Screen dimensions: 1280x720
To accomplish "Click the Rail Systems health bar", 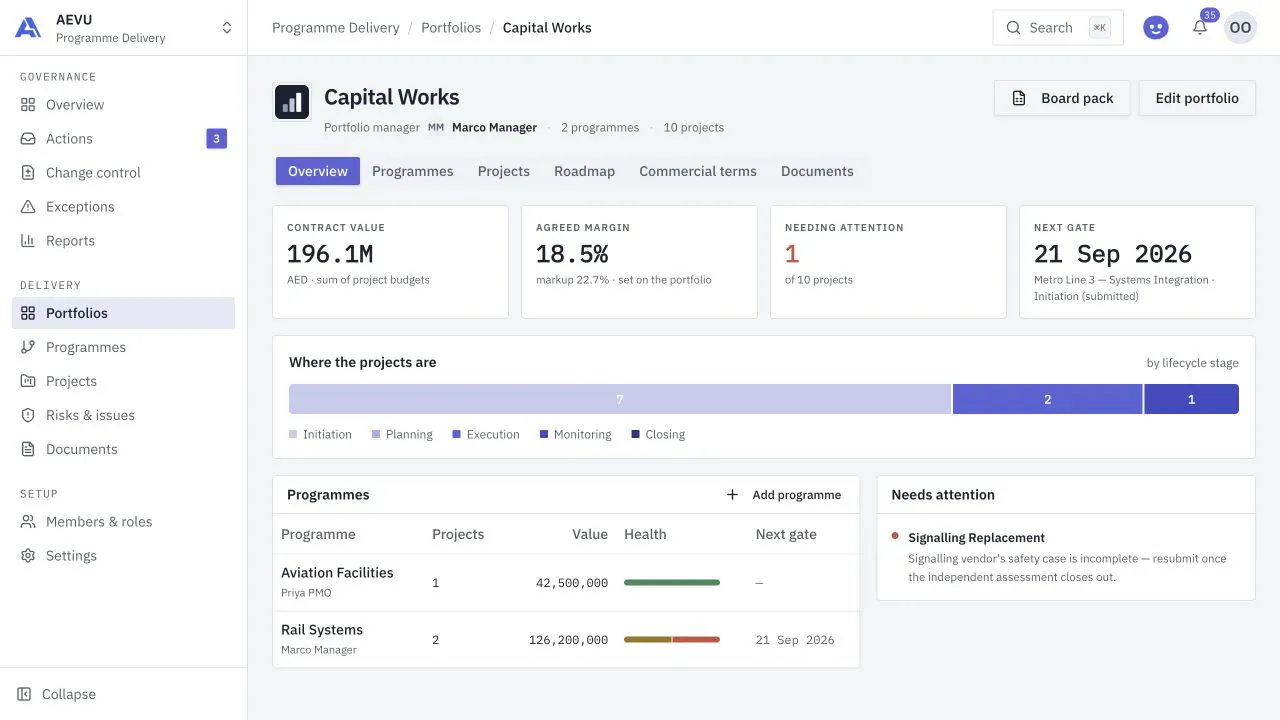I will click(x=672, y=640).
